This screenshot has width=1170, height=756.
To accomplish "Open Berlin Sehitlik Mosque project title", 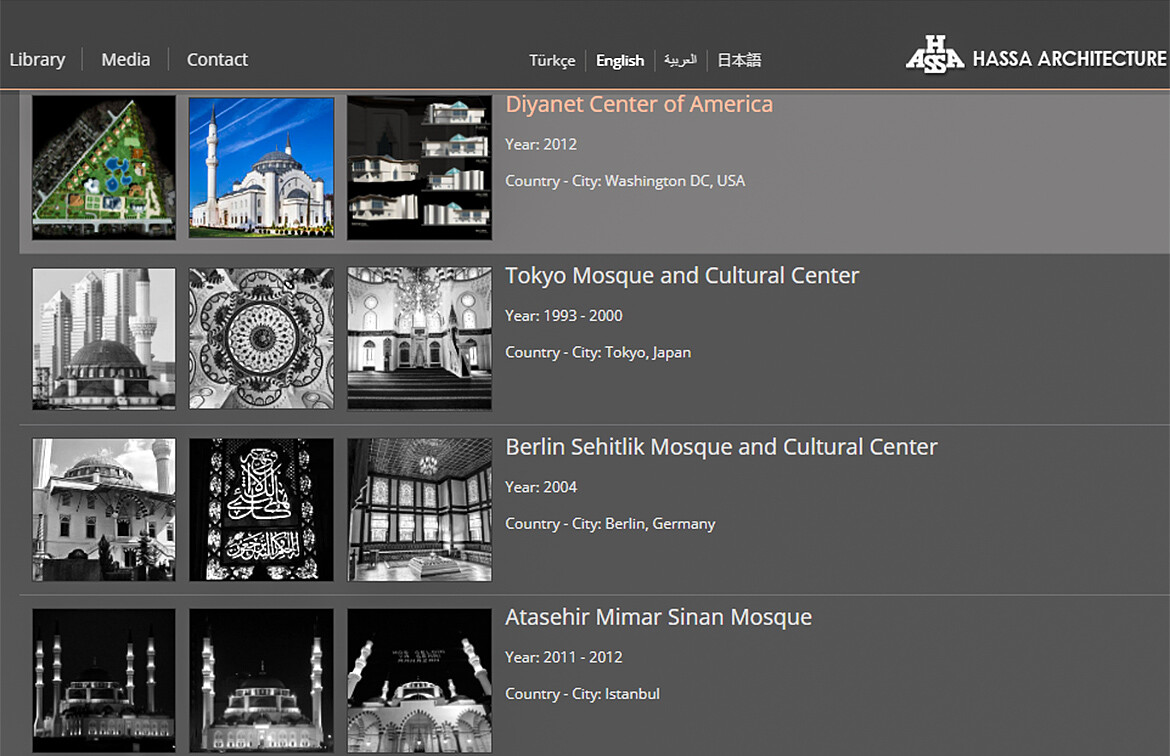I will coord(721,446).
